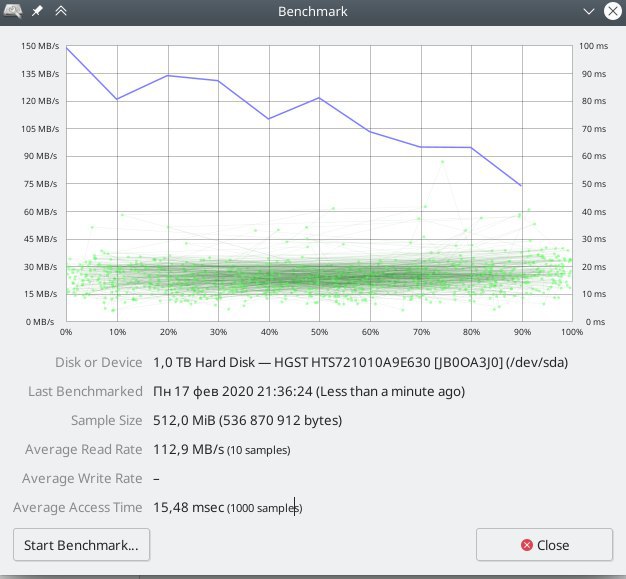Minimize the Benchmark window via down chevron
This screenshot has width=626, height=579.
pyautogui.click(x=588, y=11)
